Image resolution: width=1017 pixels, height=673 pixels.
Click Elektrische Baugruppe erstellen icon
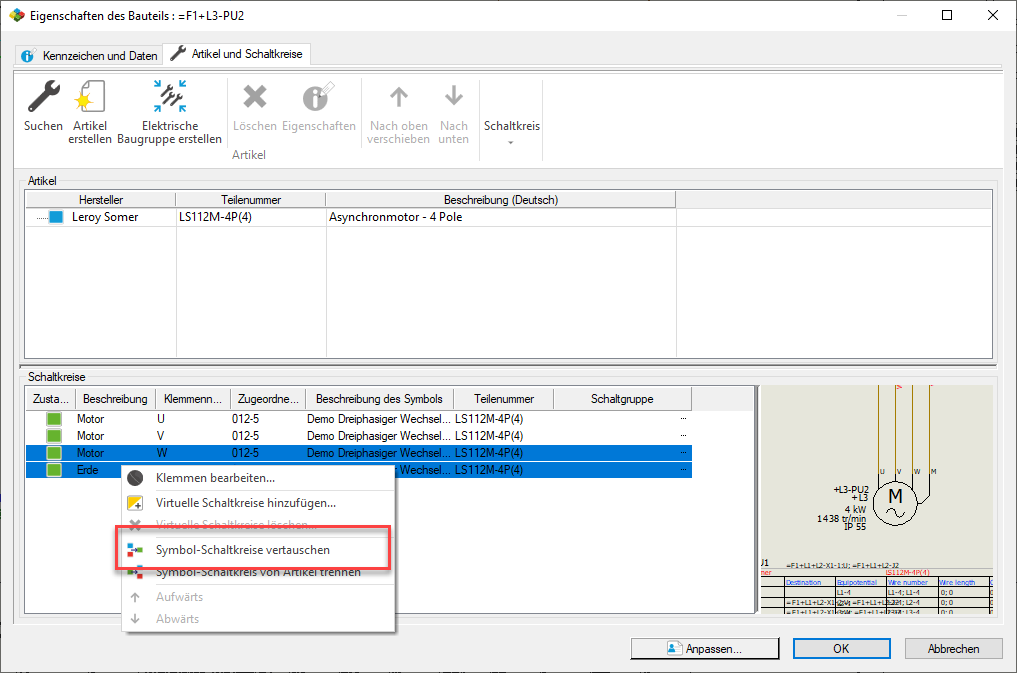click(169, 97)
